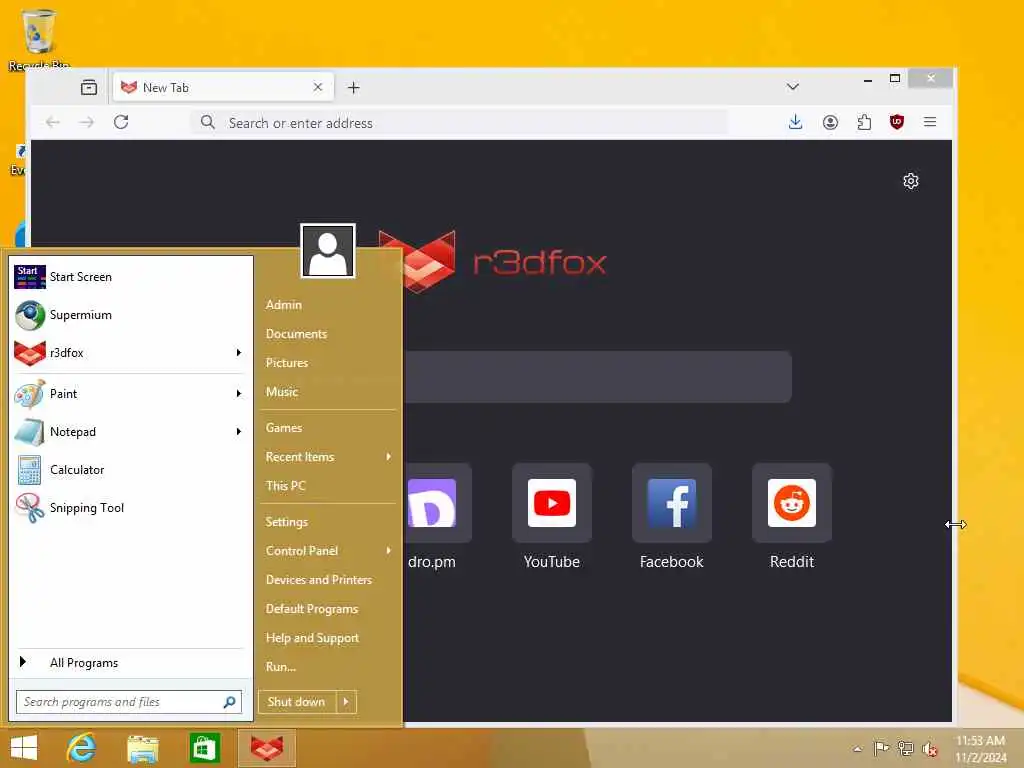Open the clock showing 11:53 AM
This screenshot has width=1024, height=768.
pyautogui.click(x=980, y=749)
